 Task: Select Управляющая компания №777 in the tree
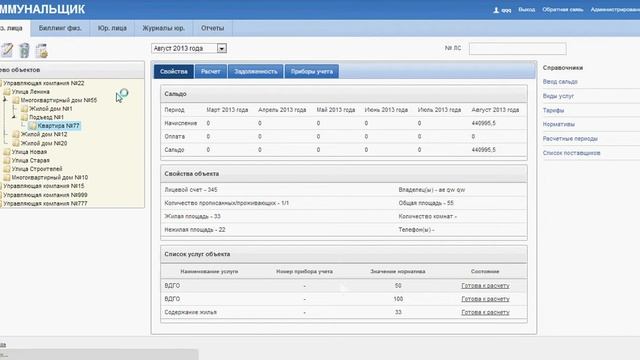45,203
